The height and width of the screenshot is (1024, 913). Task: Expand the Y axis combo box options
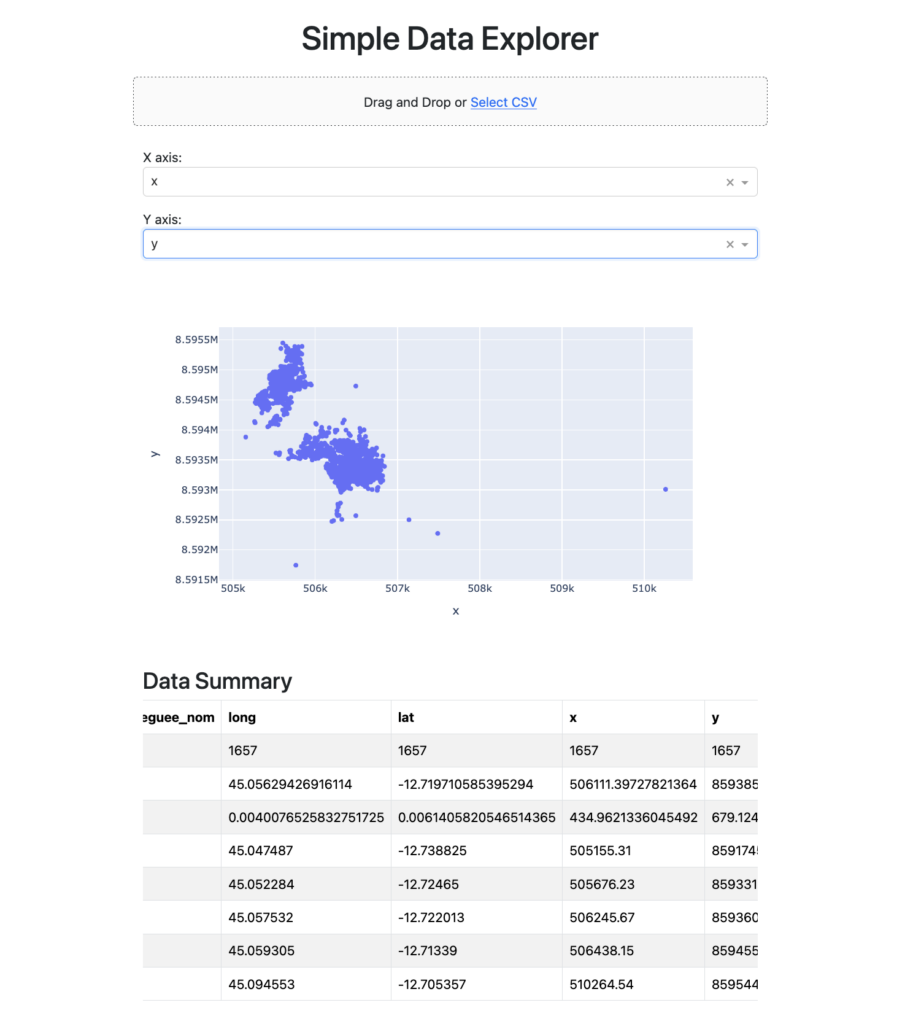(744, 243)
